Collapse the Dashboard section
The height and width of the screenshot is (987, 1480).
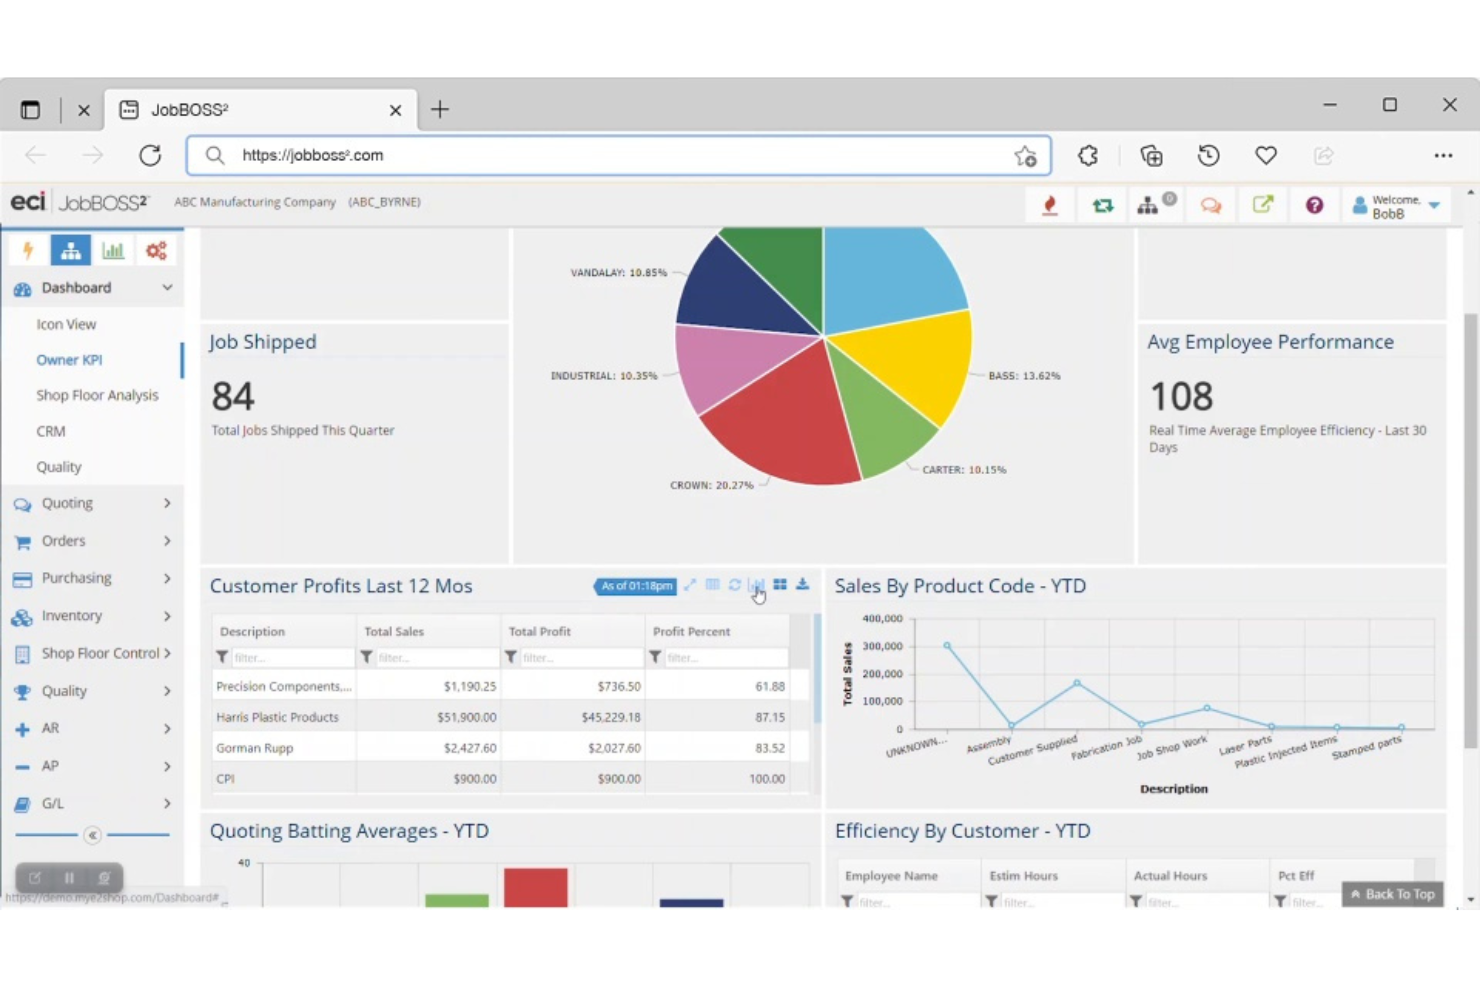167,287
